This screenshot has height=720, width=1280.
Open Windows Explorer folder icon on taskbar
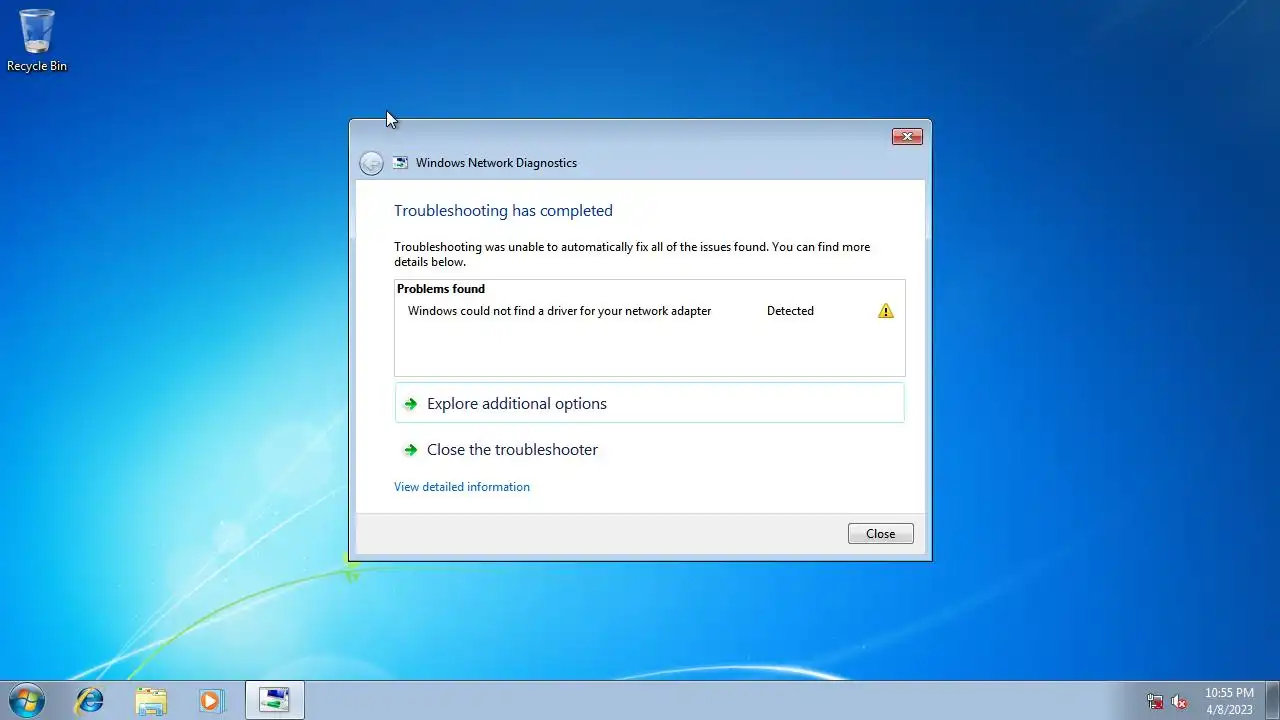click(x=151, y=700)
